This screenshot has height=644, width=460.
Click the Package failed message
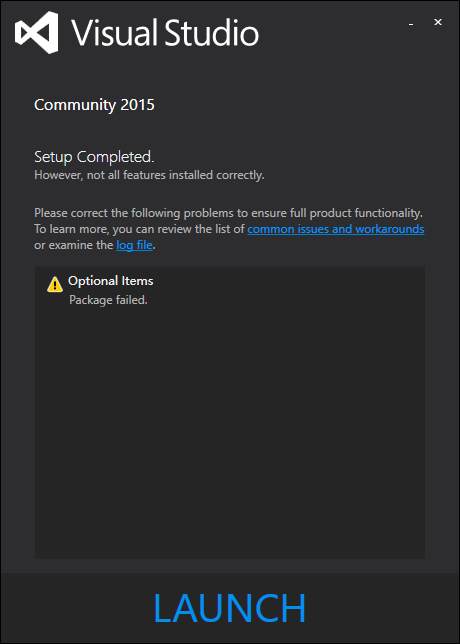tap(108, 300)
